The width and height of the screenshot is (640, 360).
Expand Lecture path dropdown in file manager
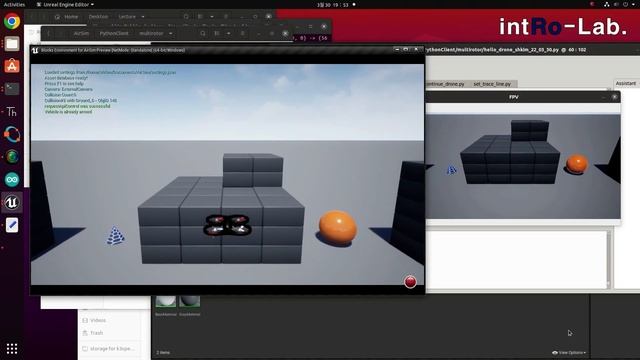[x=143, y=17]
